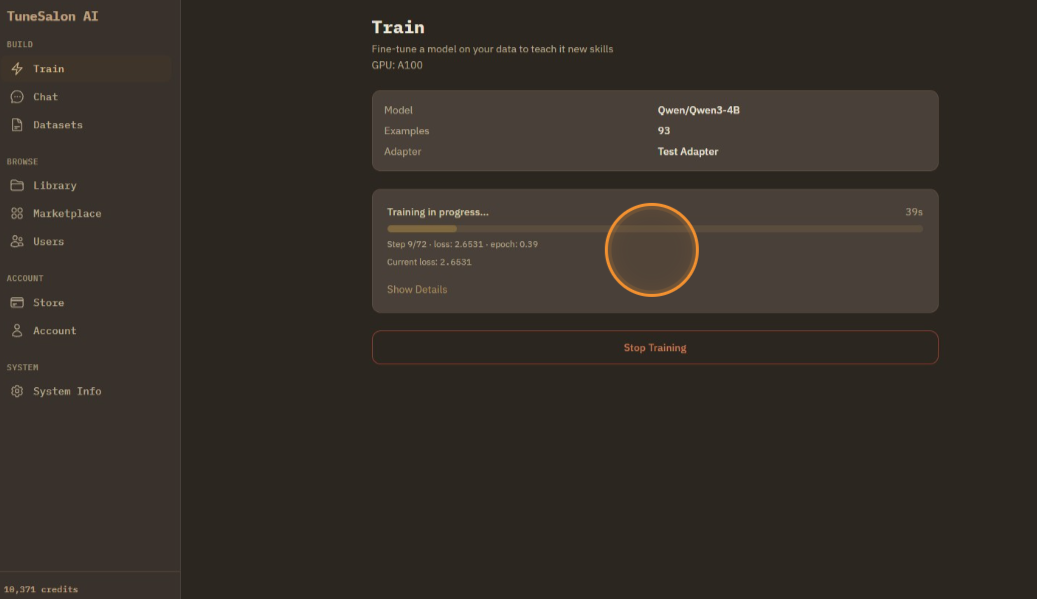Click the Train lightning bolt icon
Screen dimensions: 1037x599
(x=17, y=69)
